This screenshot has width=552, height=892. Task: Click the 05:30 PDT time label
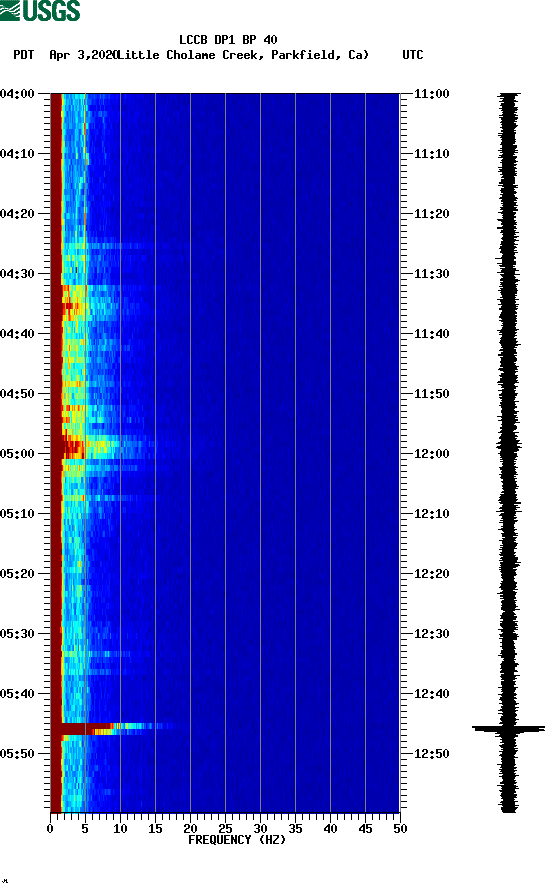coord(18,634)
